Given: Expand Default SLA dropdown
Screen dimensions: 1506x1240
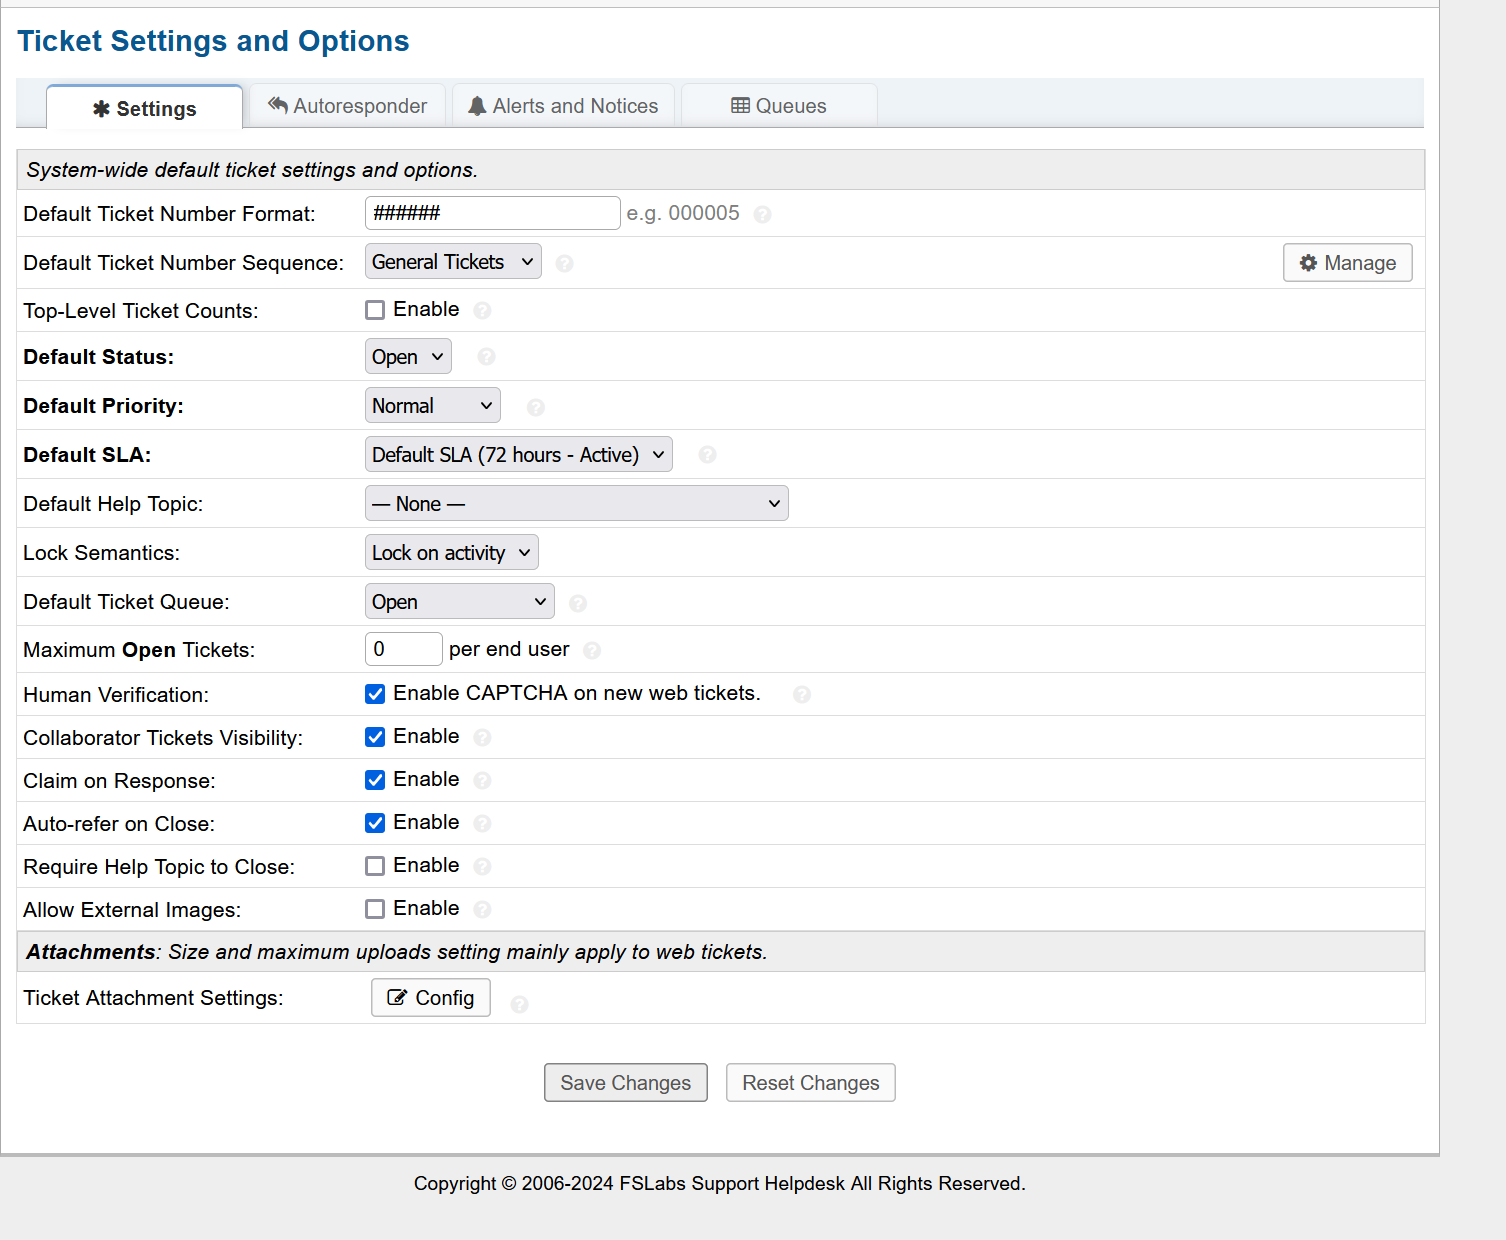Looking at the screenshot, I should 518,455.
